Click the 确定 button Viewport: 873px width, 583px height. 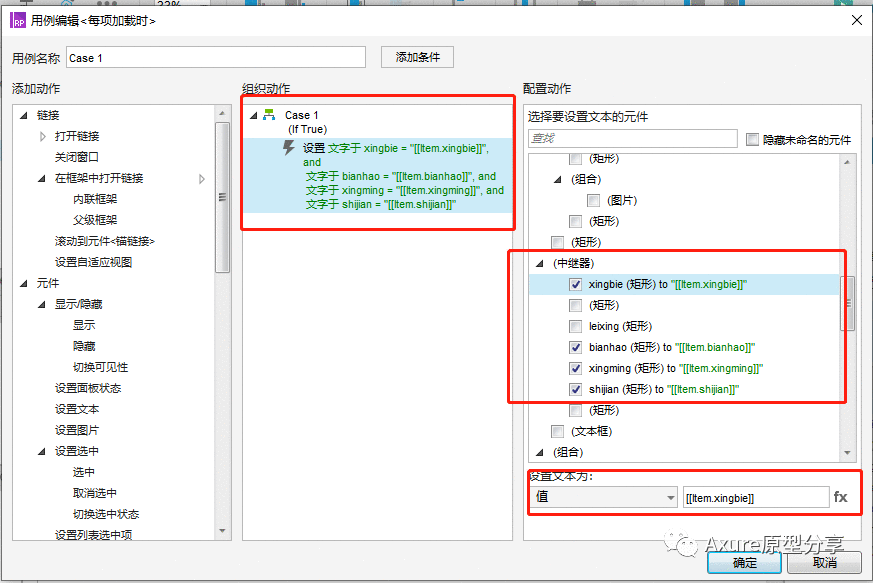click(744, 562)
